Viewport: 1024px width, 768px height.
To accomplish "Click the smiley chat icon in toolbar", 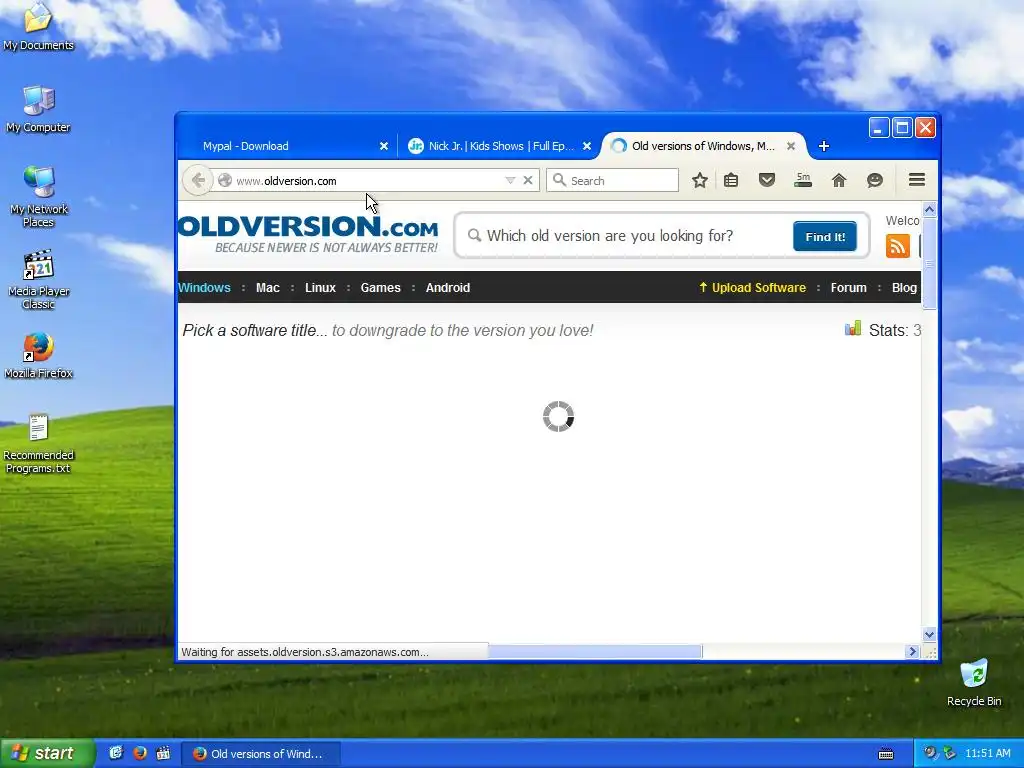I will 874,180.
